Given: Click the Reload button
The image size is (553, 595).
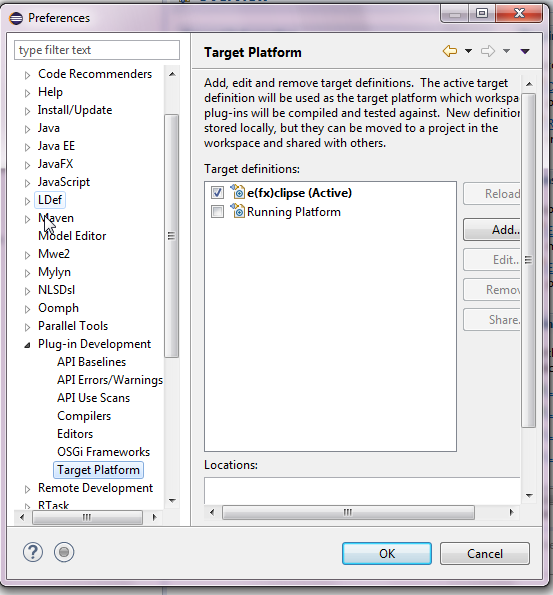Looking at the screenshot, I should pos(492,194).
